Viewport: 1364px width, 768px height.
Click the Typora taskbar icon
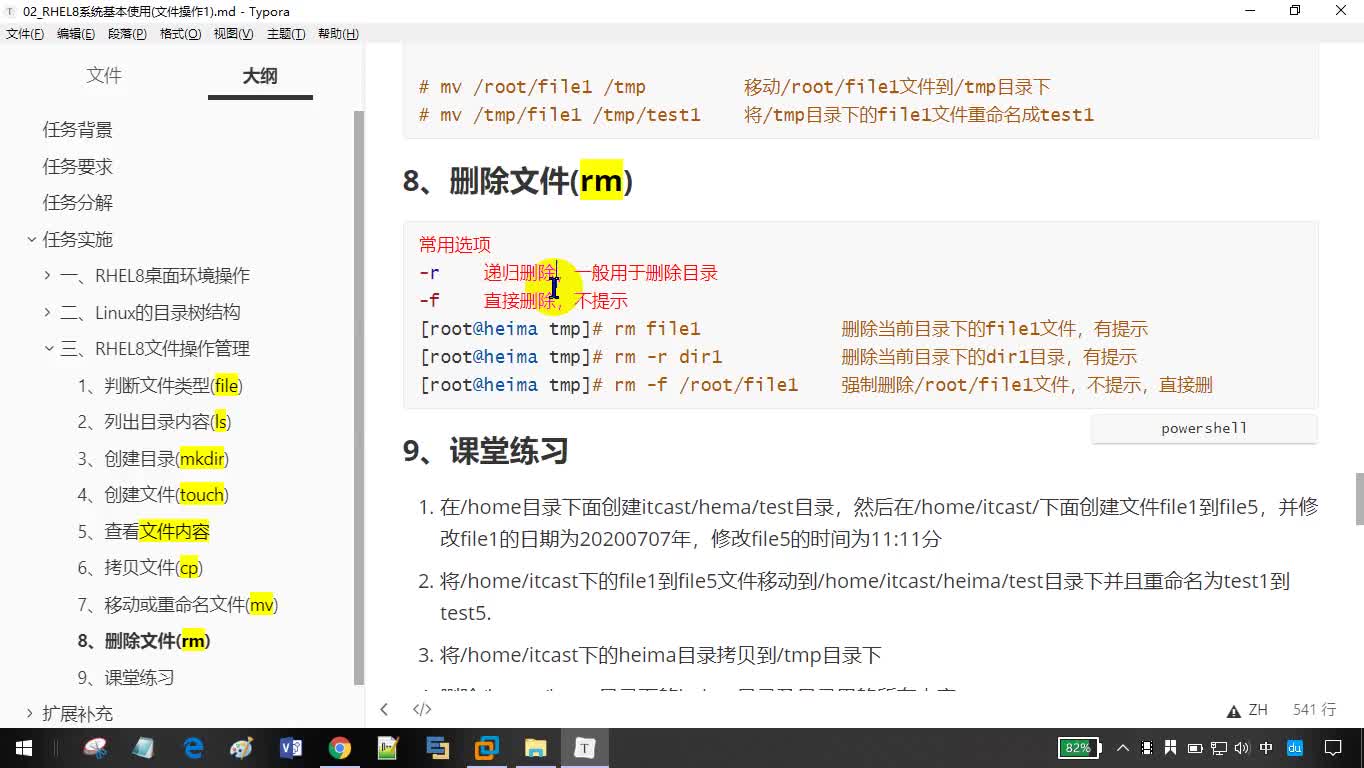tap(585, 748)
